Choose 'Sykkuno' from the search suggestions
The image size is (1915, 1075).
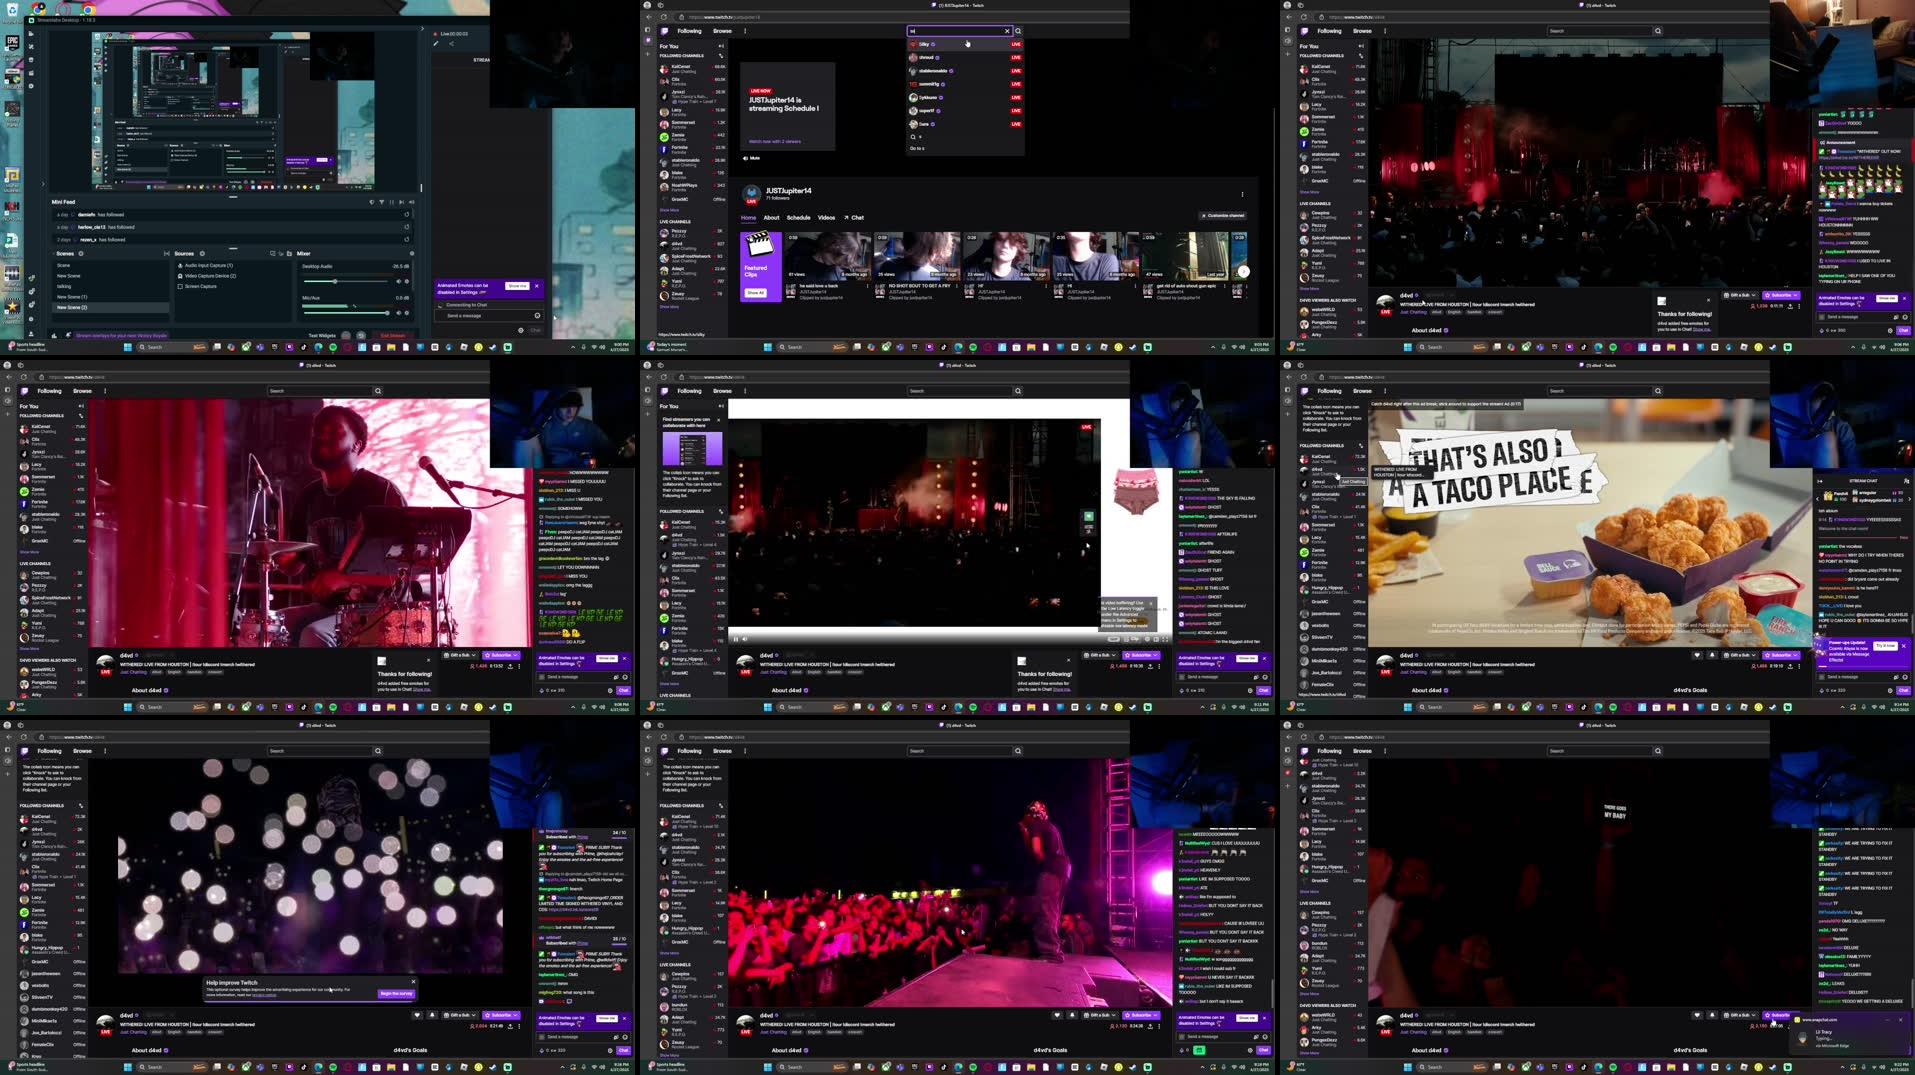tap(966, 97)
